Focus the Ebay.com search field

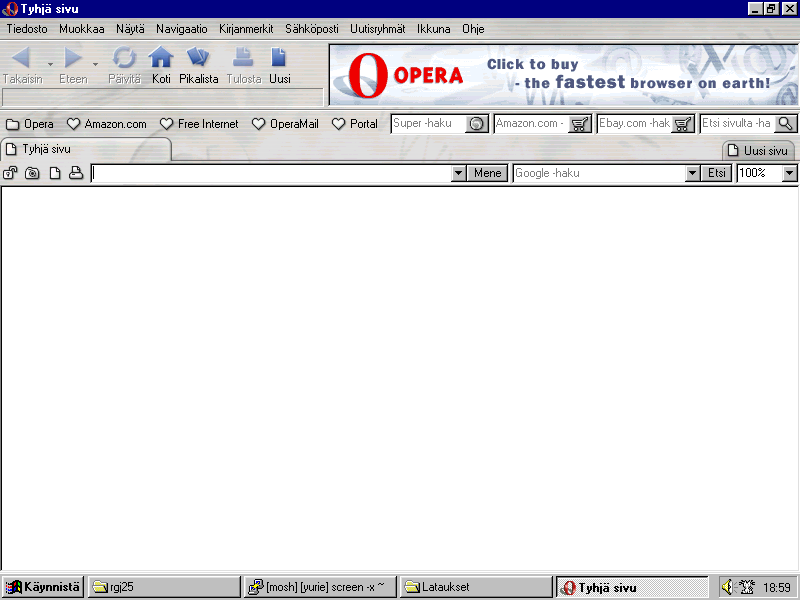[x=635, y=123]
